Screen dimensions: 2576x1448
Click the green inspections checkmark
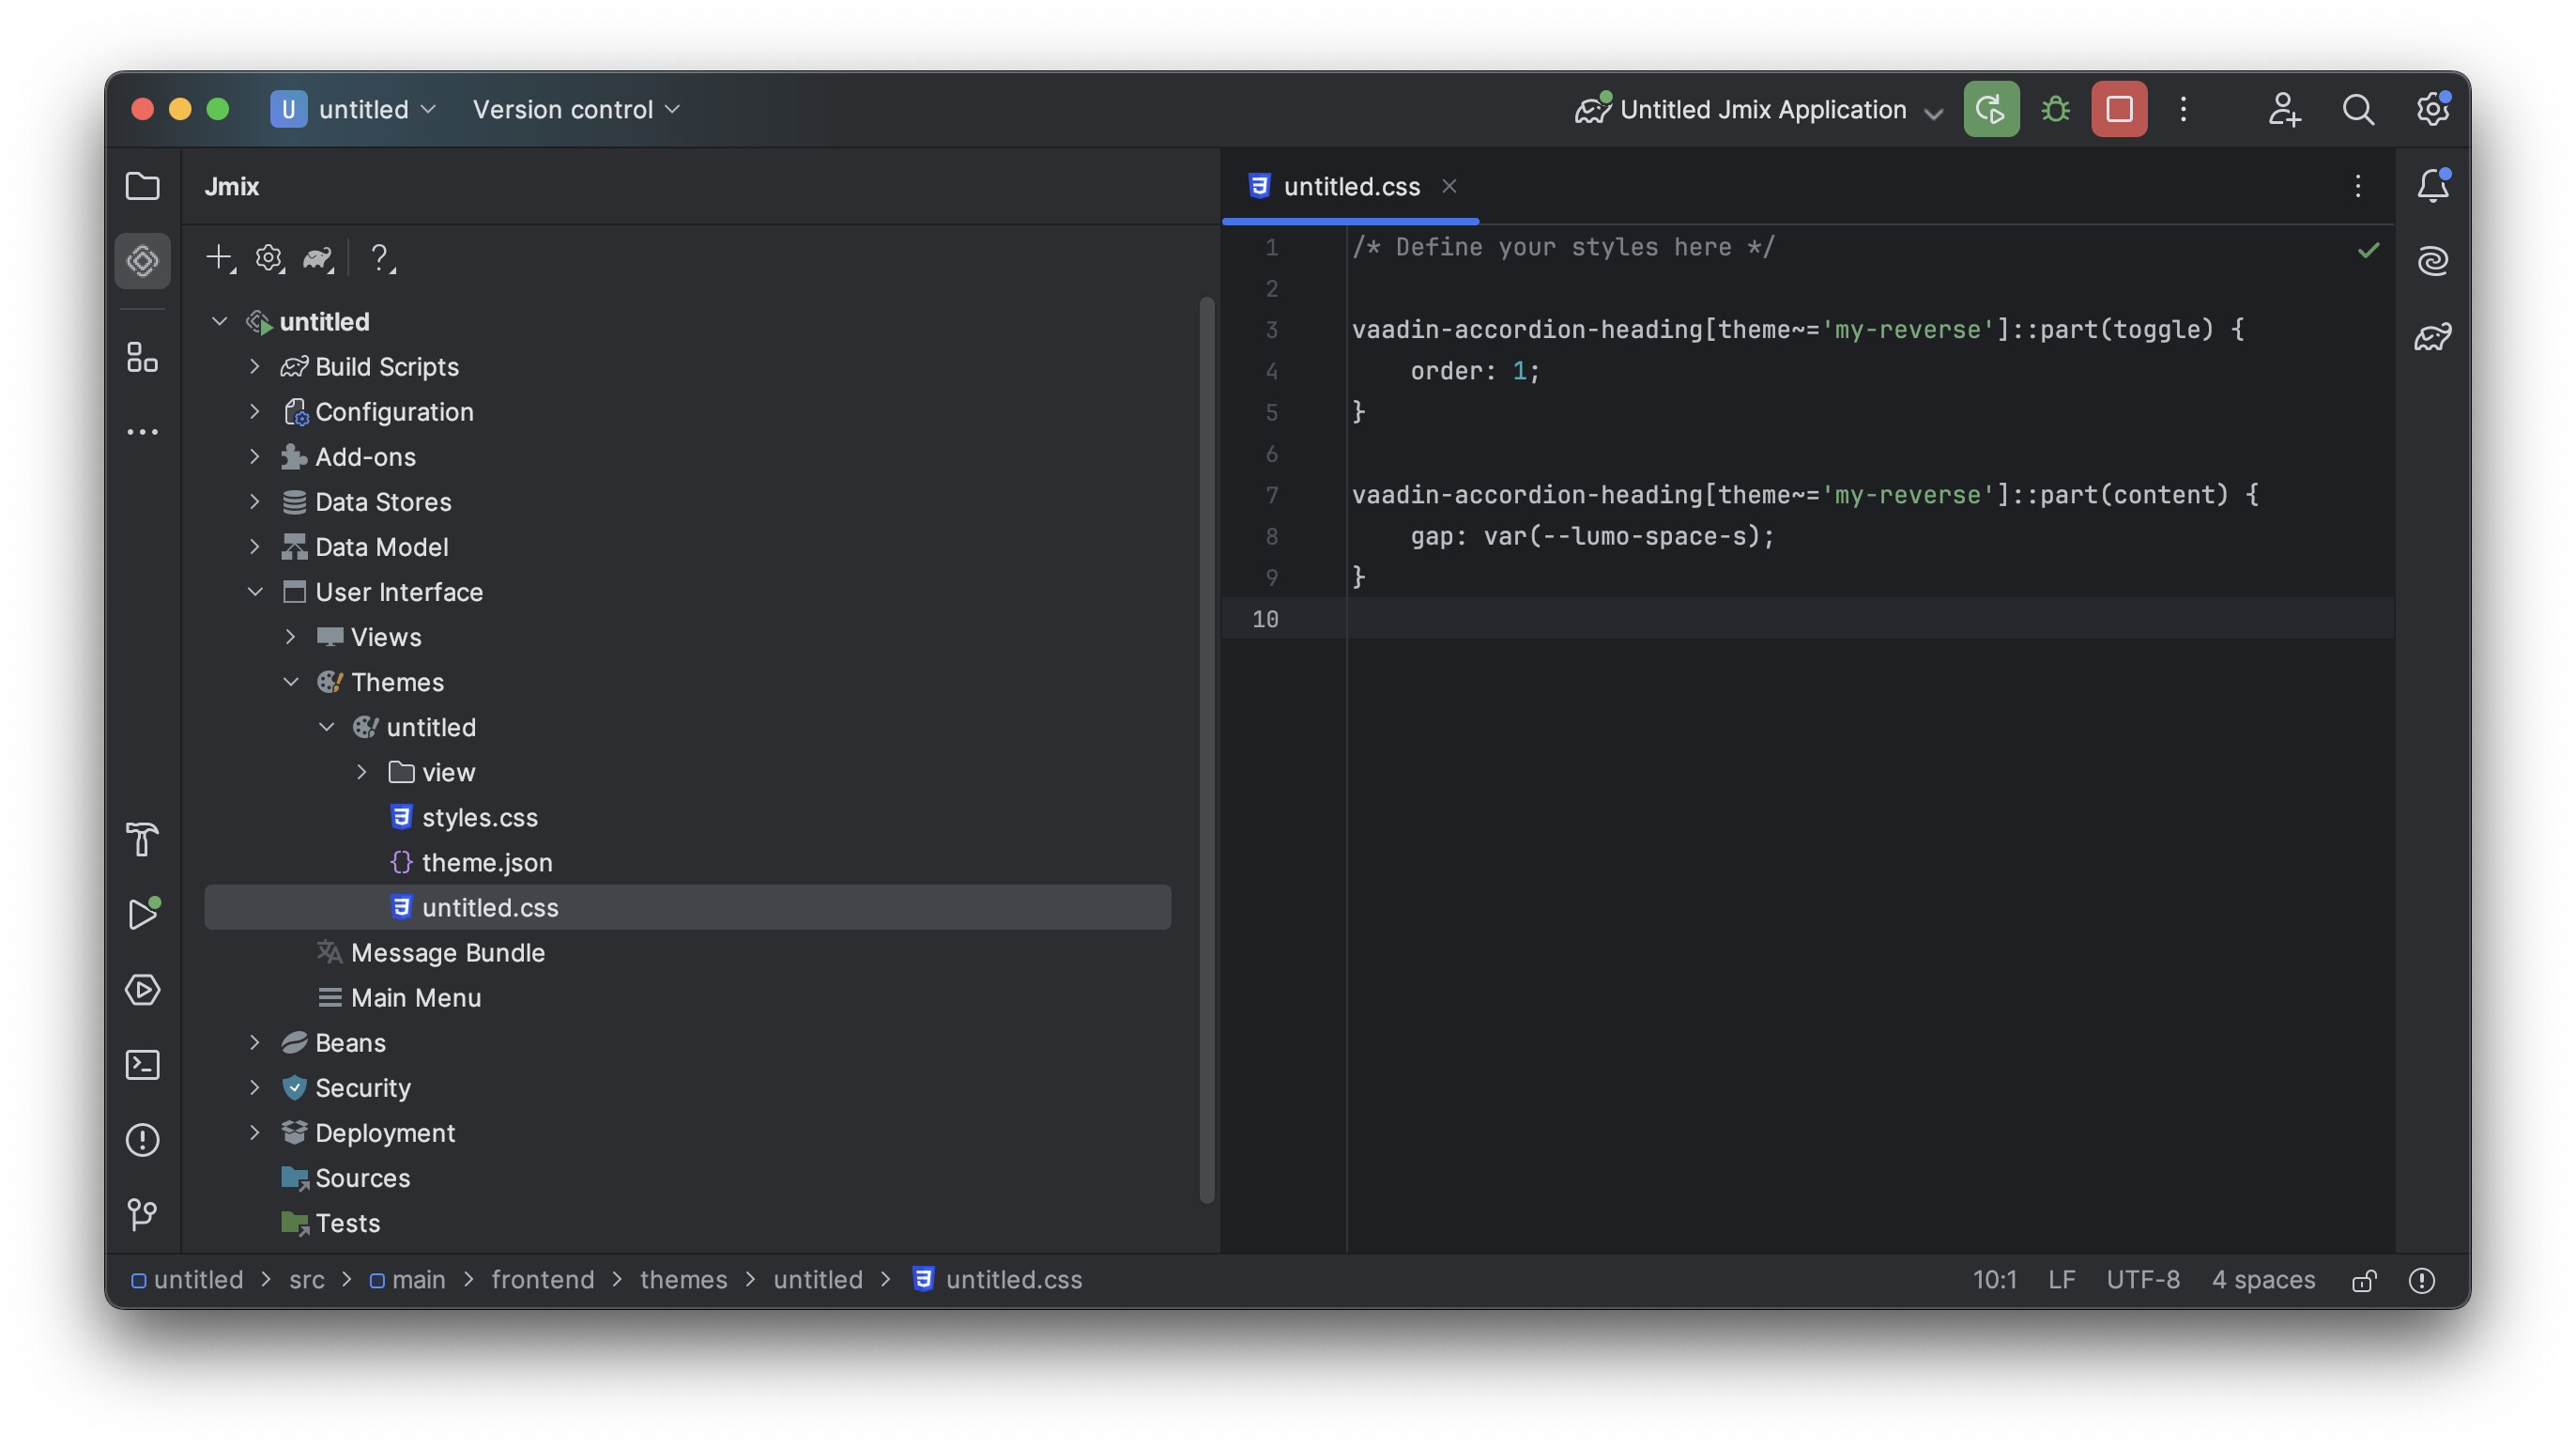coord(2368,250)
